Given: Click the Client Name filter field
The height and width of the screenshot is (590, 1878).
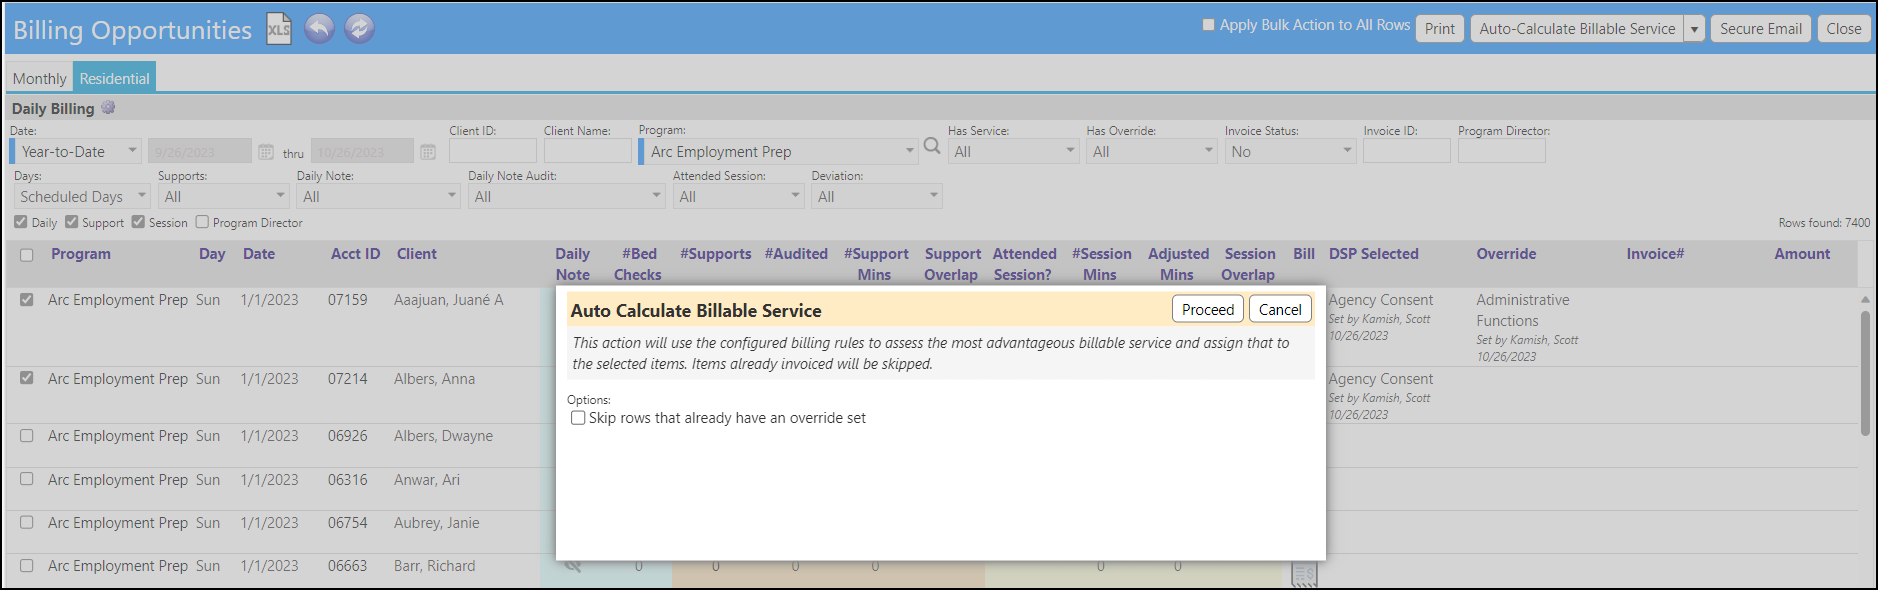Looking at the screenshot, I should pos(588,151).
